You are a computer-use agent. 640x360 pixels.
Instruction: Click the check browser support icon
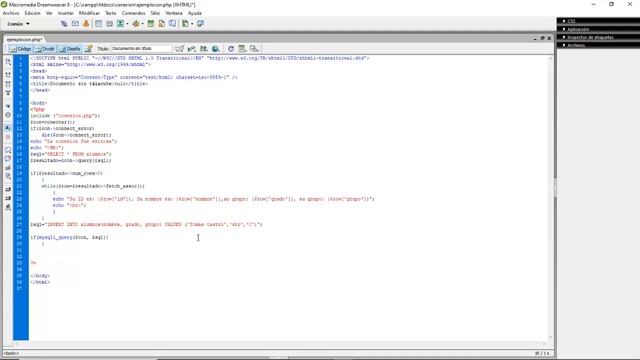point(179,49)
